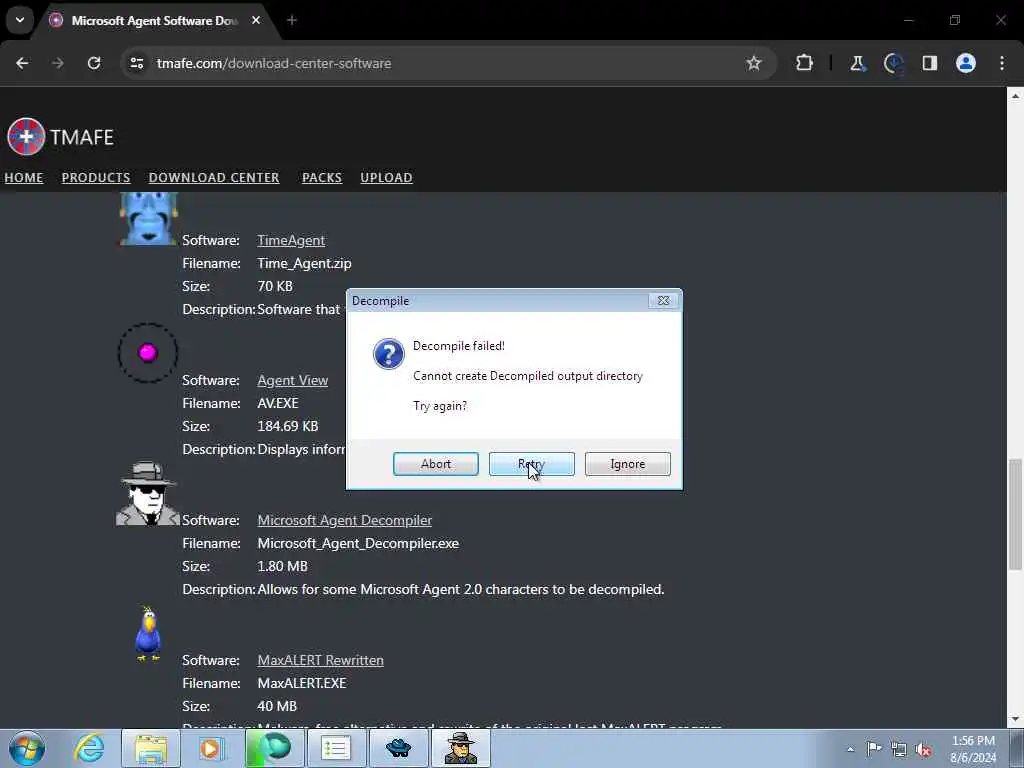
Task: Open the Chrome profile avatar
Action: [966, 63]
